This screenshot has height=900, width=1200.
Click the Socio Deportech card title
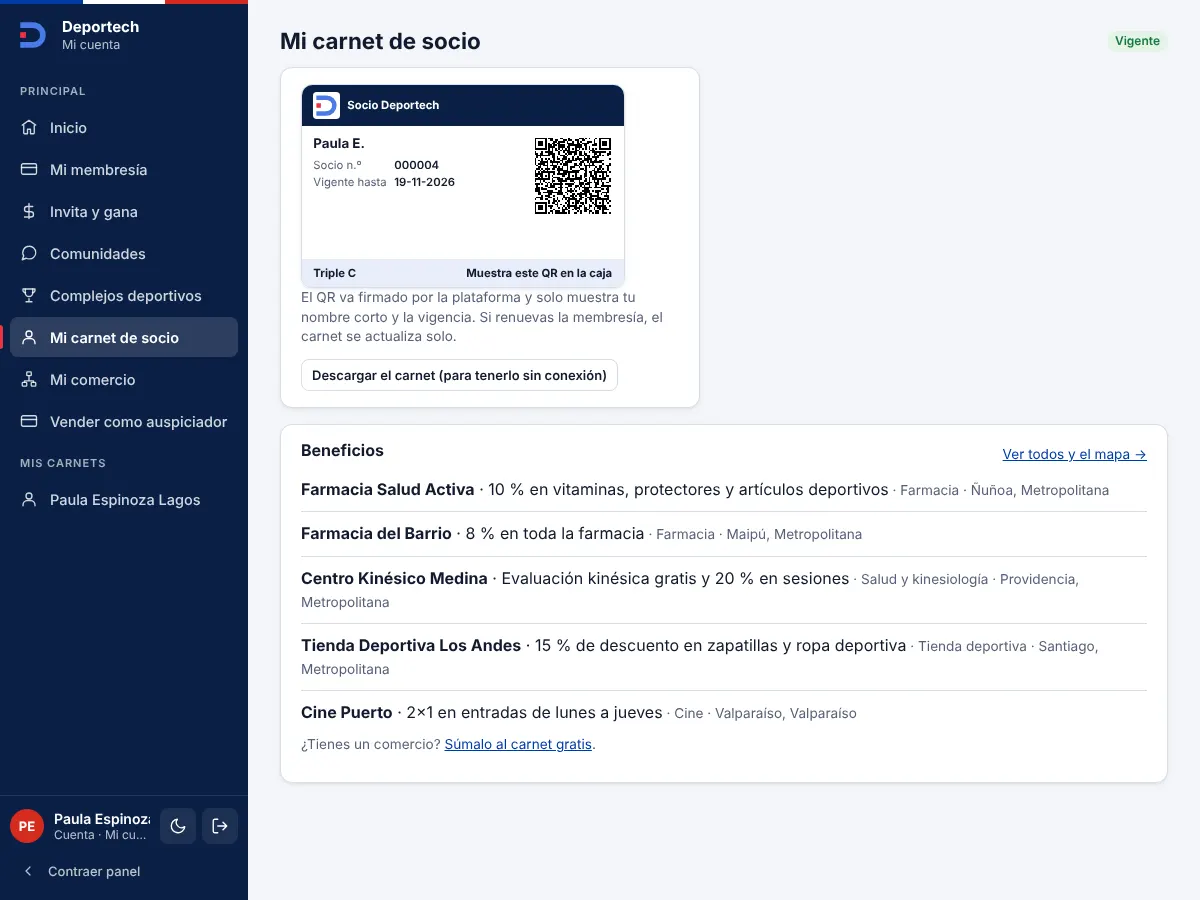[393, 105]
